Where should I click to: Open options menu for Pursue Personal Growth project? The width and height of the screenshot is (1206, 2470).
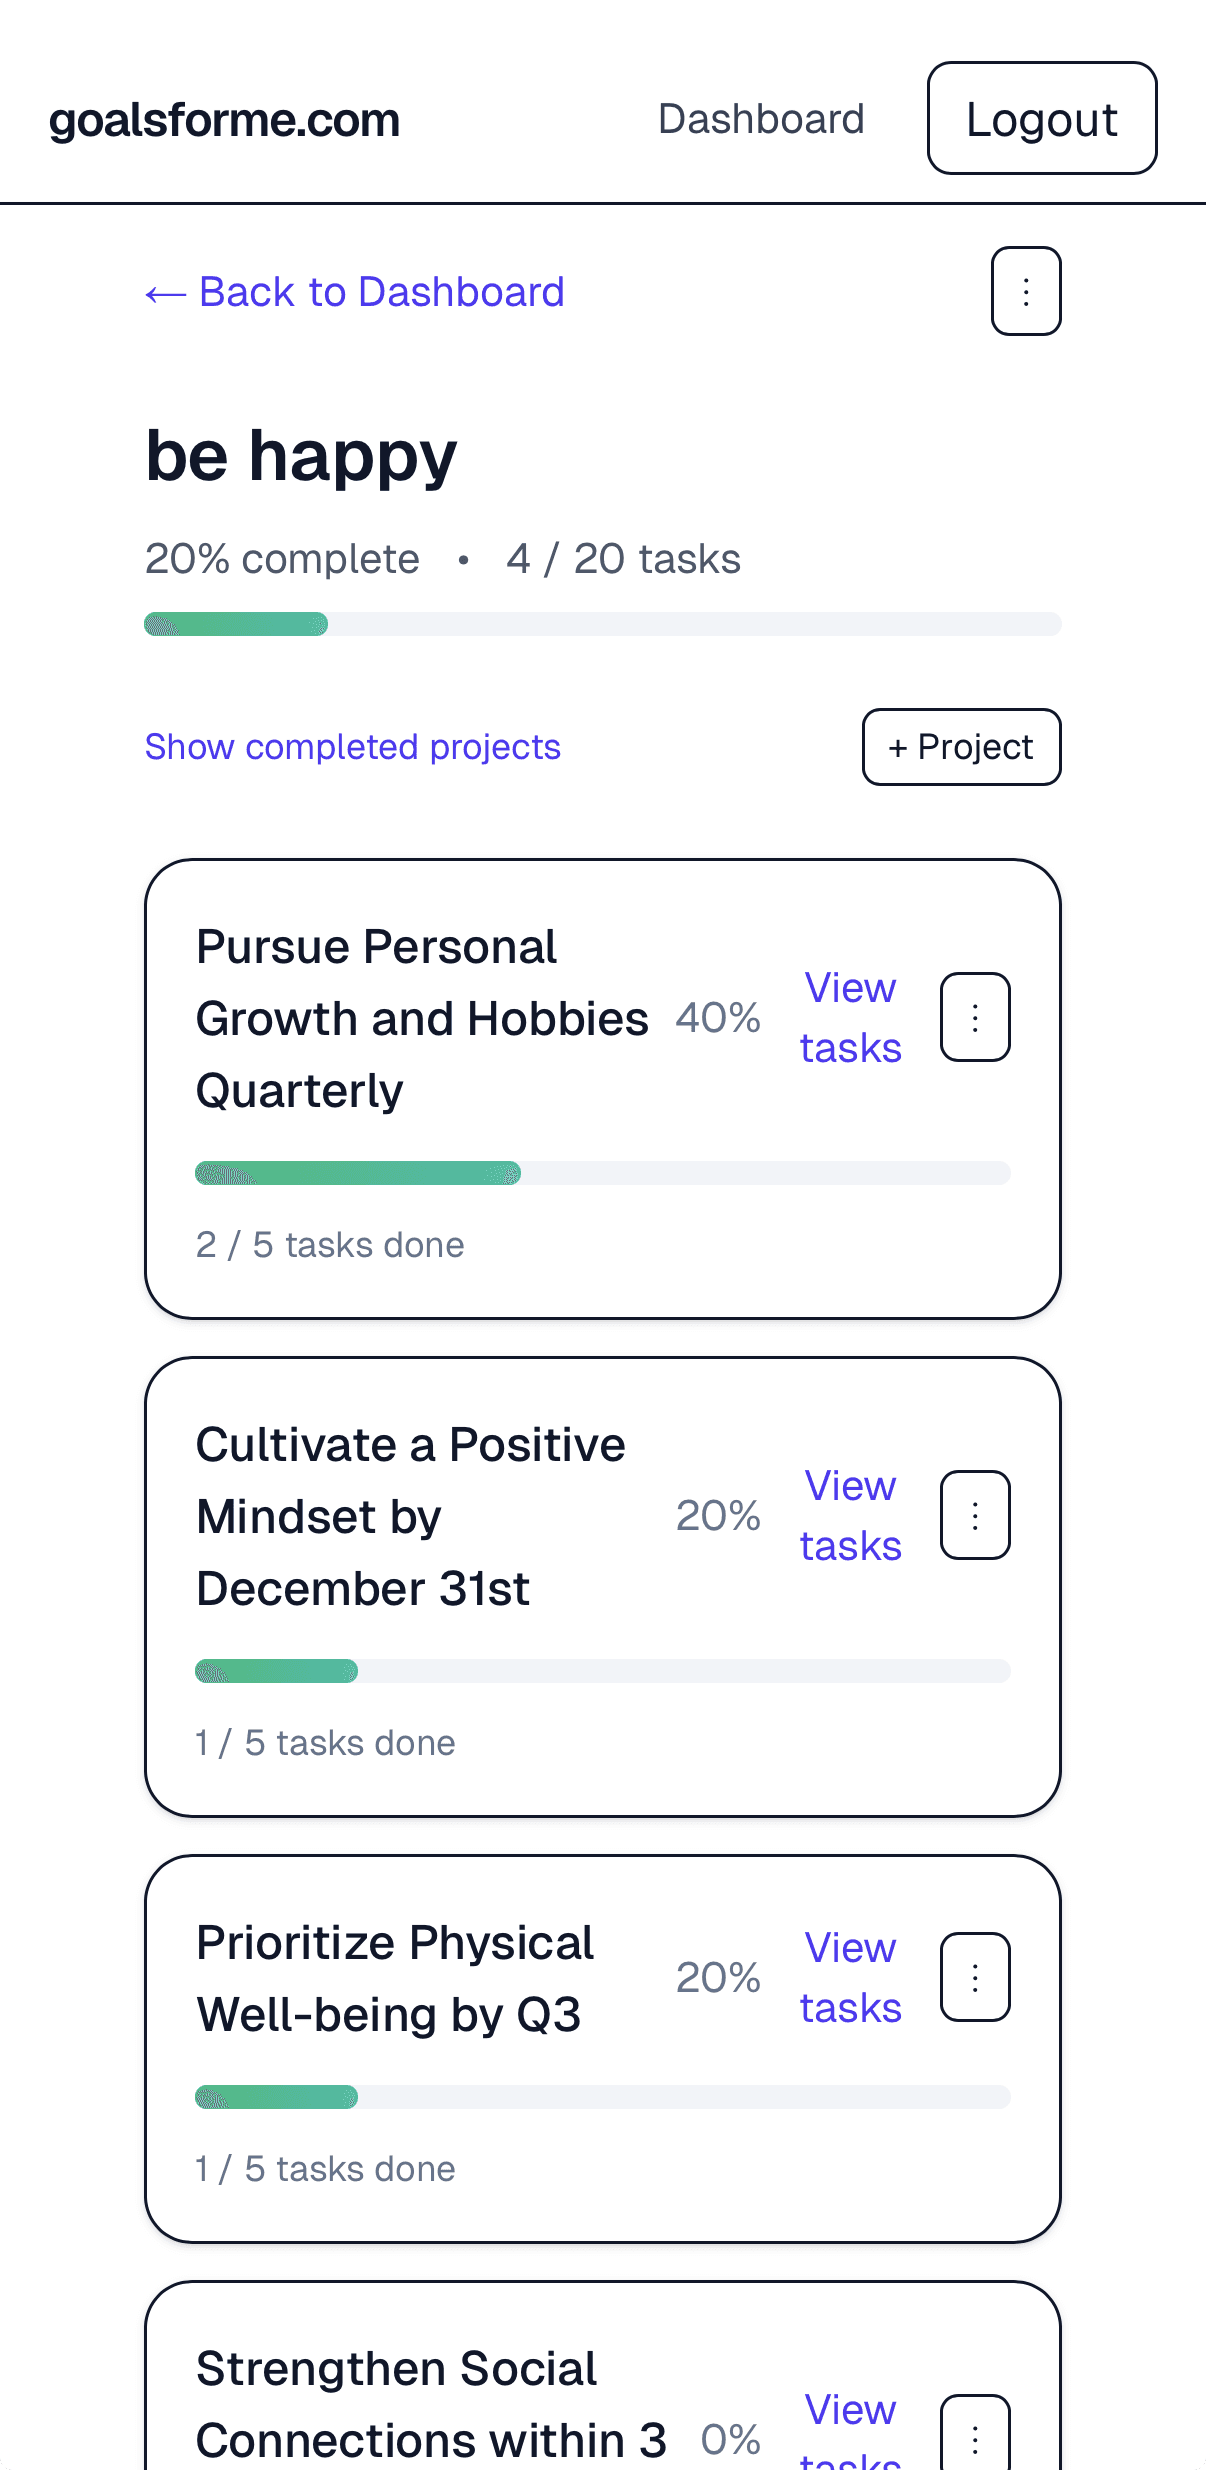pyautogui.click(x=975, y=1017)
